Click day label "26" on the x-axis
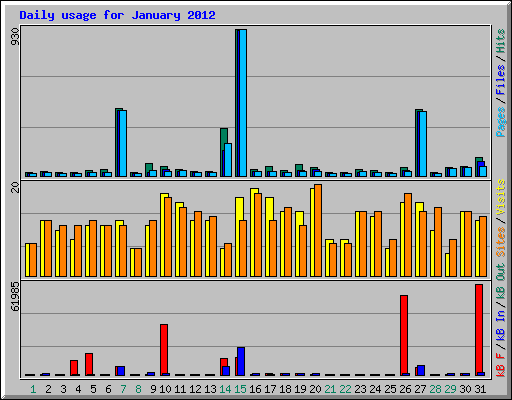This screenshot has height=400, width=512. point(405,389)
